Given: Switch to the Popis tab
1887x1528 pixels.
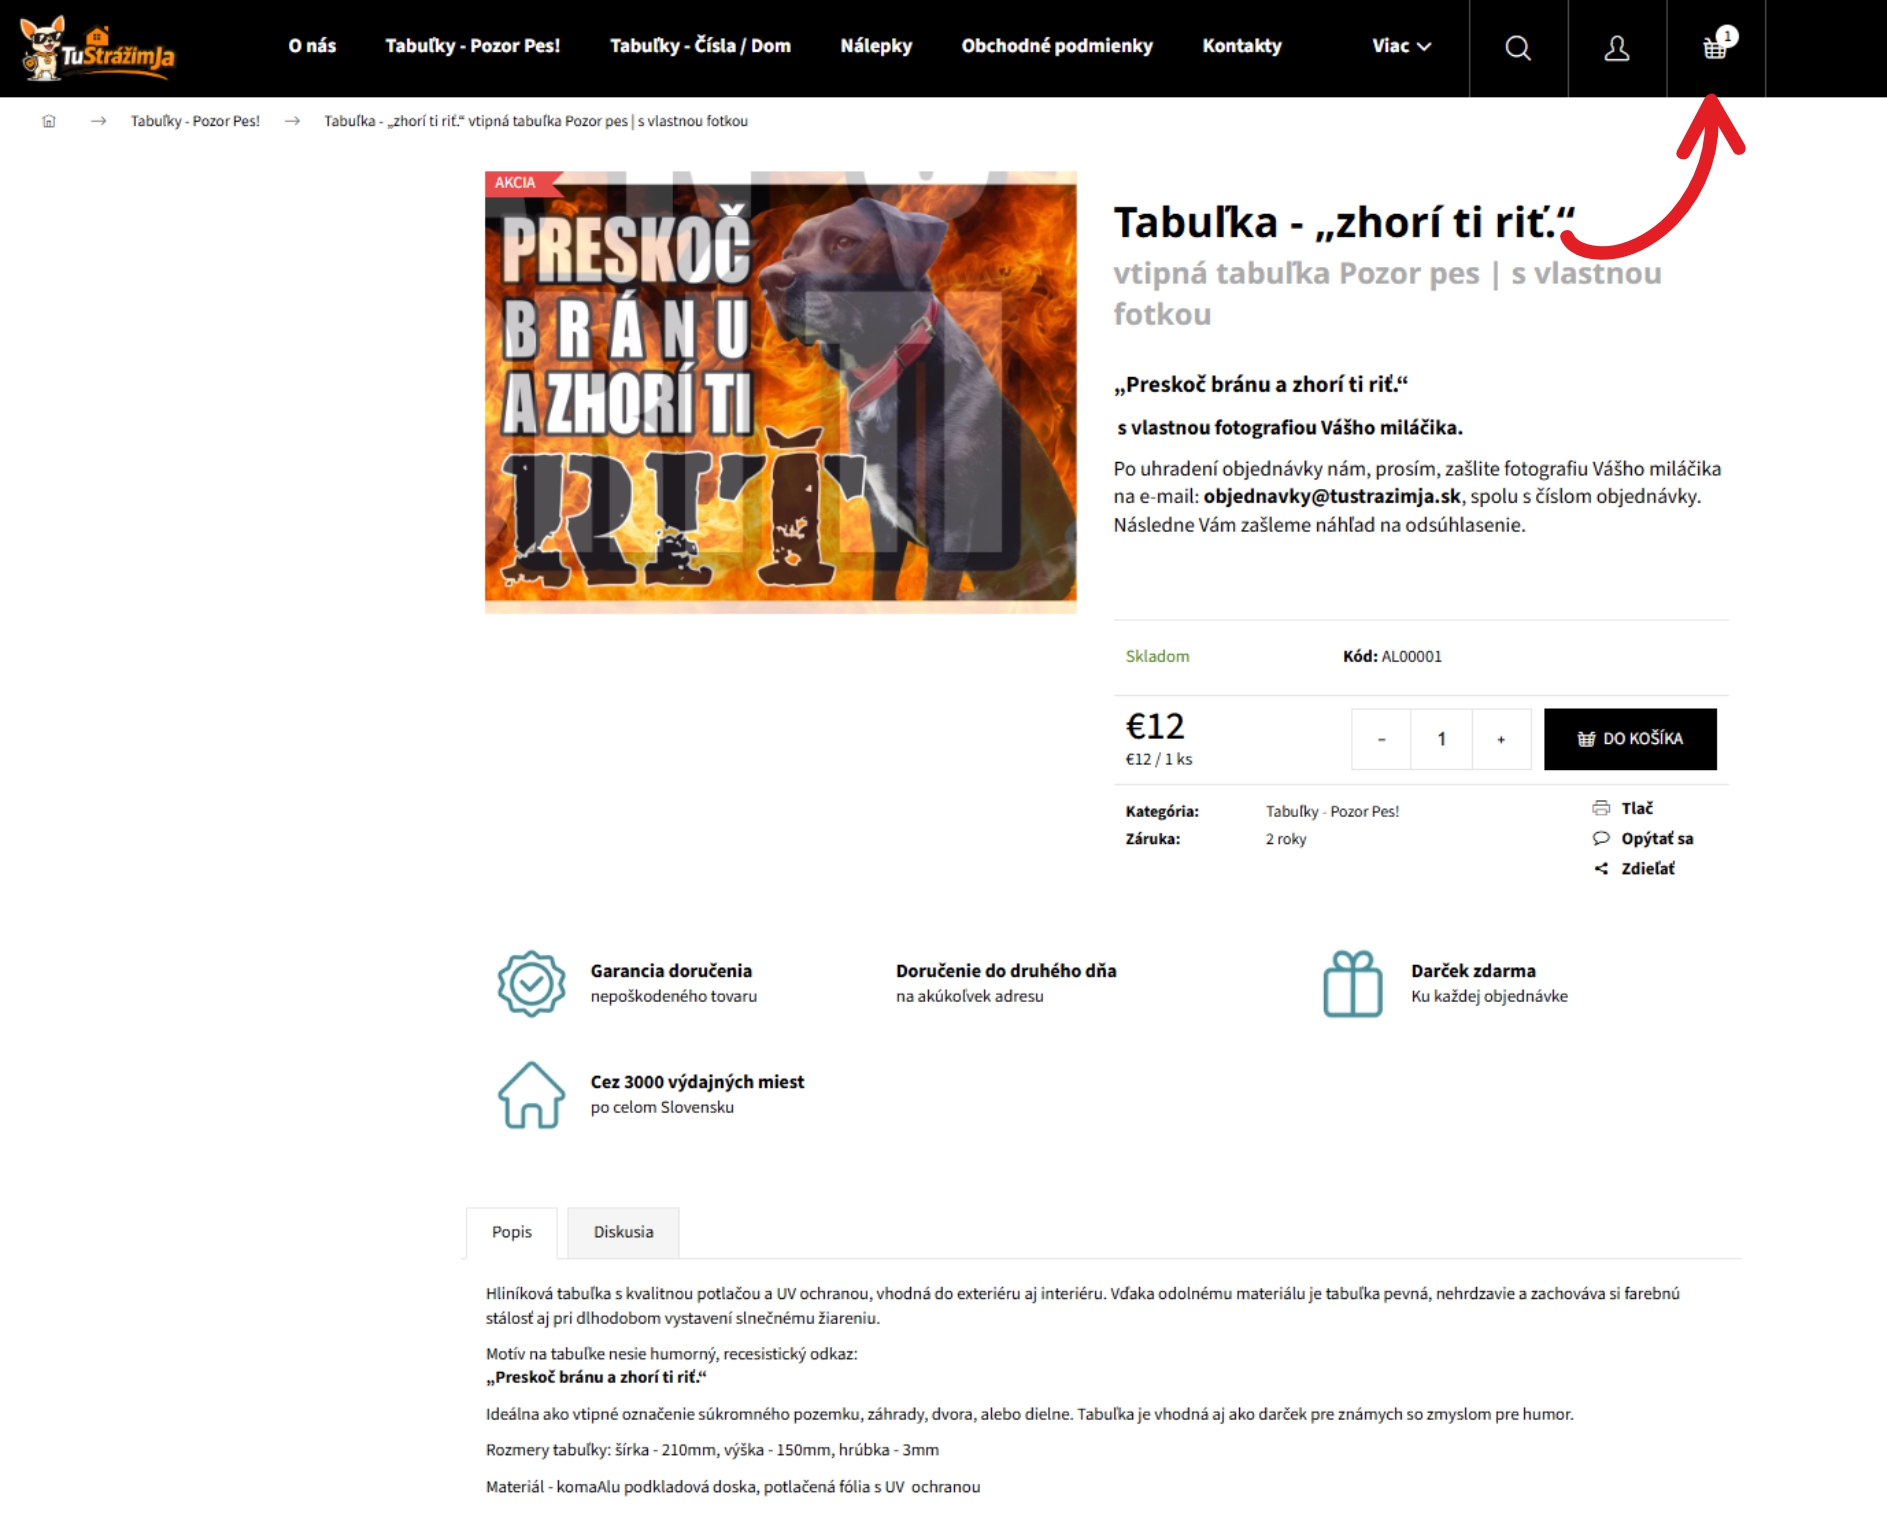Looking at the screenshot, I should [512, 1232].
